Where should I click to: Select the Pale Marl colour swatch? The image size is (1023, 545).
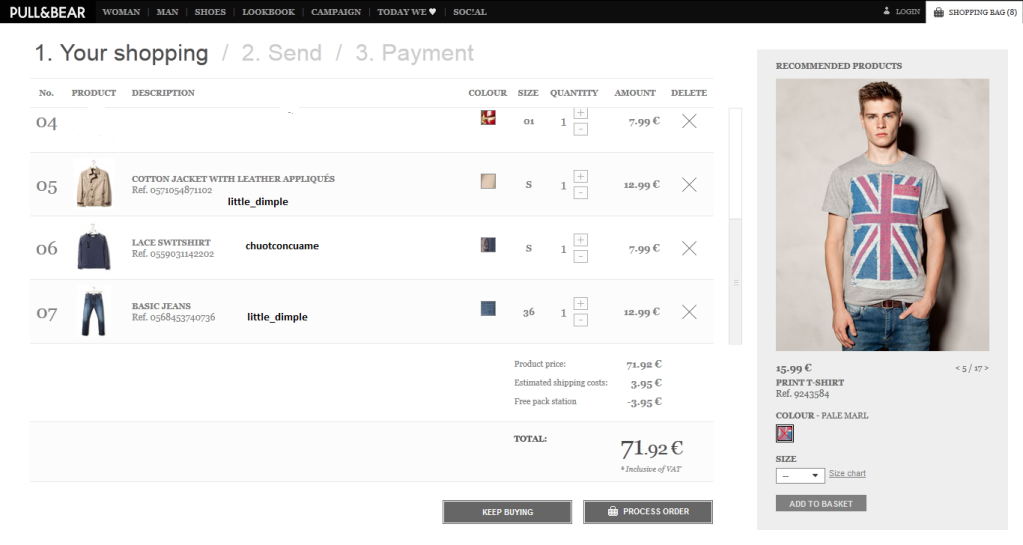[785, 434]
